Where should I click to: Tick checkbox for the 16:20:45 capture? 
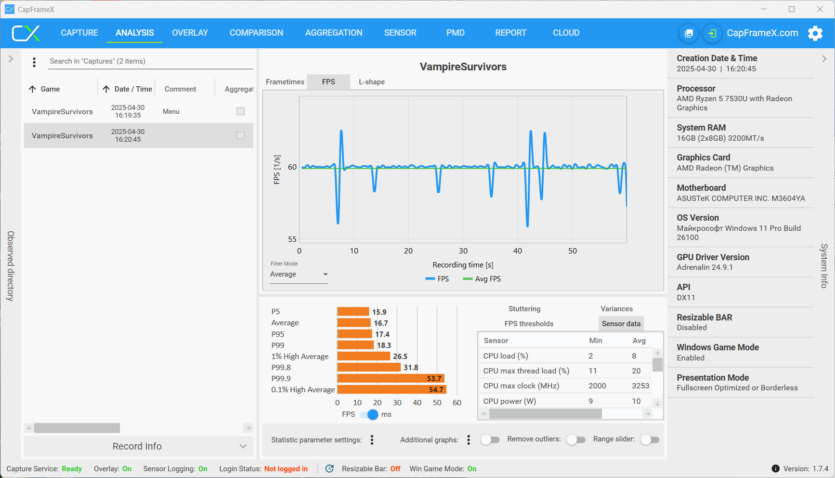pyautogui.click(x=241, y=135)
